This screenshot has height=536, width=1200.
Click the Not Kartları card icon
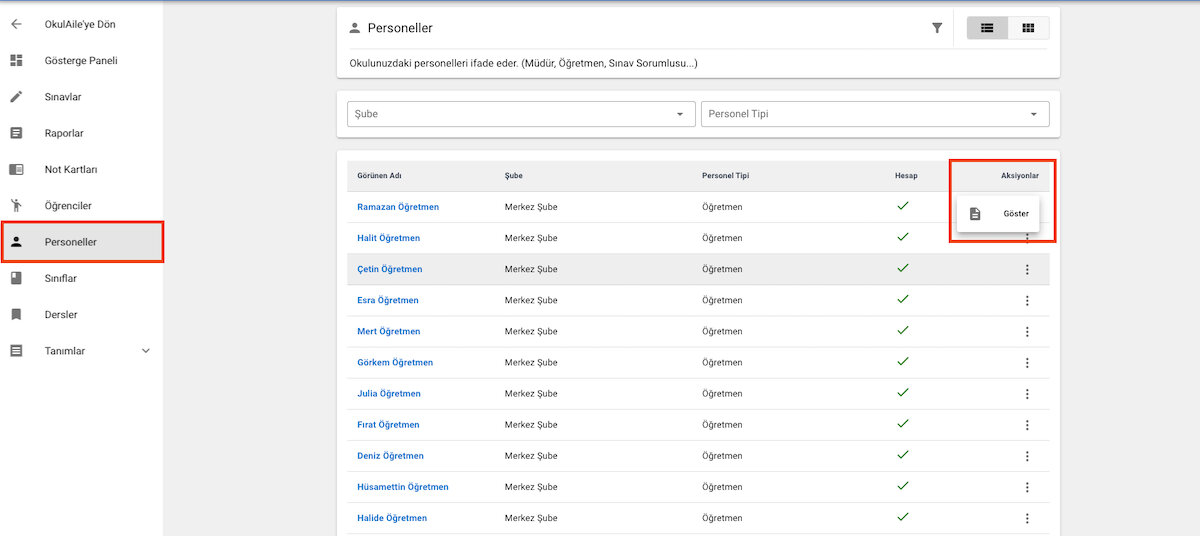pyautogui.click(x=16, y=169)
